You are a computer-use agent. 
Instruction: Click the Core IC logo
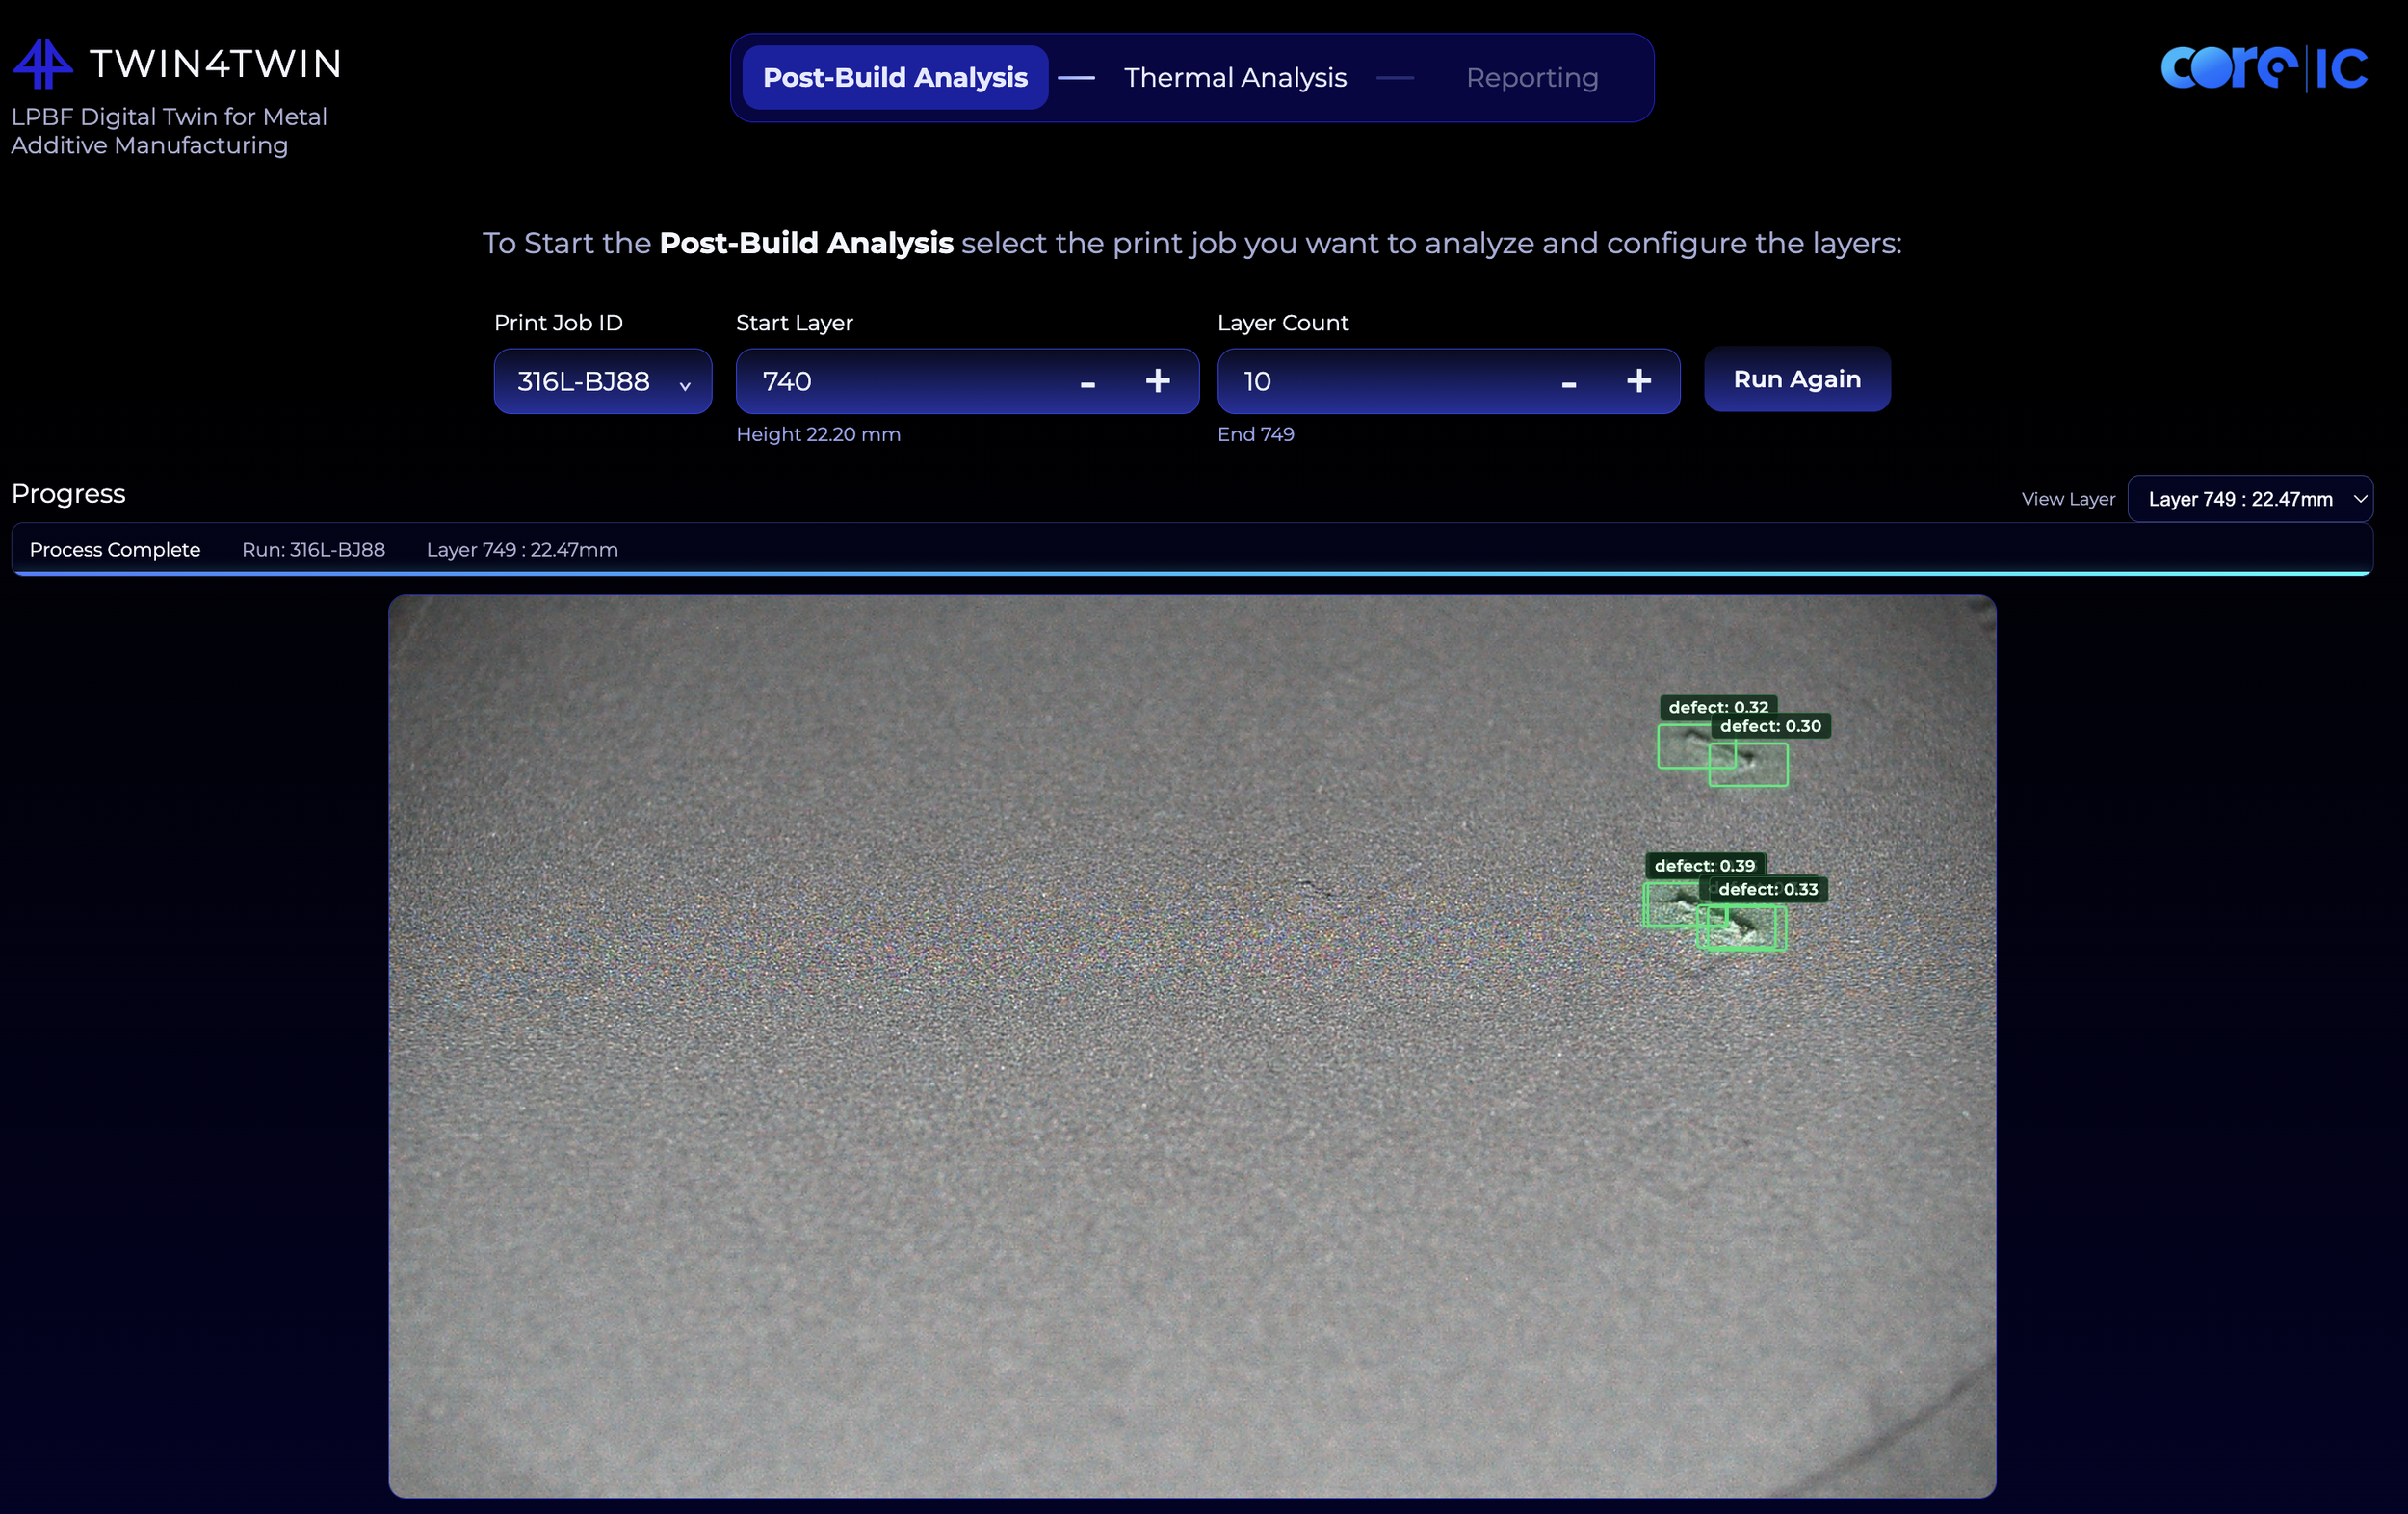[2264, 68]
